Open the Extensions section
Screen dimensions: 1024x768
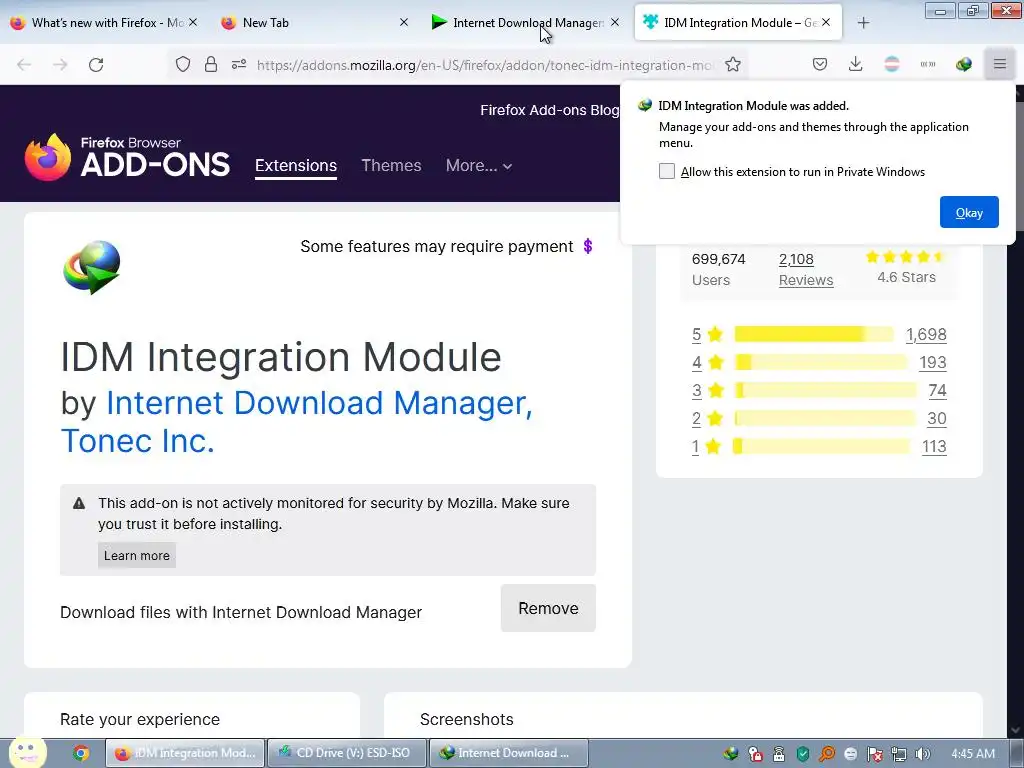(x=296, y=166)
